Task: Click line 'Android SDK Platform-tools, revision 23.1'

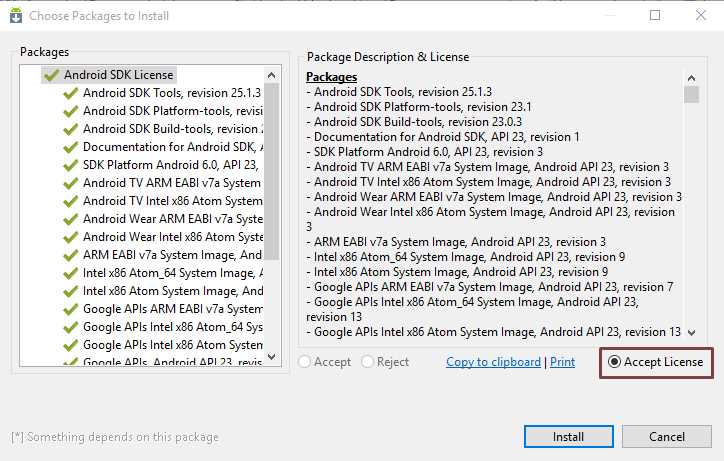Action: tap(418, 107)
